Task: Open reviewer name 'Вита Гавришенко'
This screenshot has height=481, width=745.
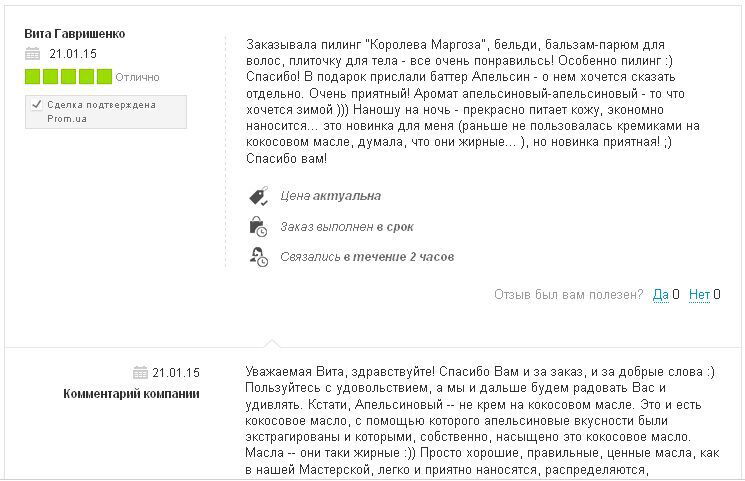Action: click(x=75, y=34)
